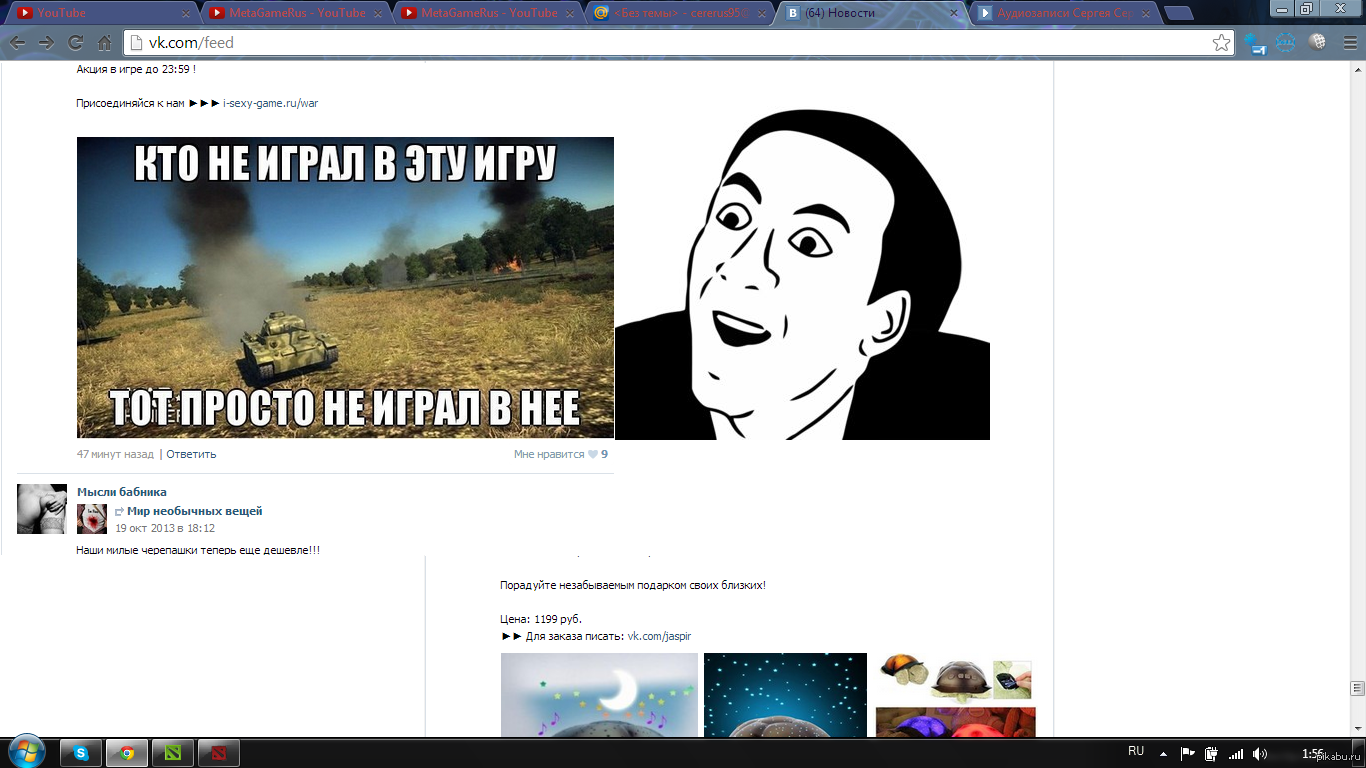Open Skype from the taskbar
The height and width of the screenshot is (768, 1366).
click(80, 753)
